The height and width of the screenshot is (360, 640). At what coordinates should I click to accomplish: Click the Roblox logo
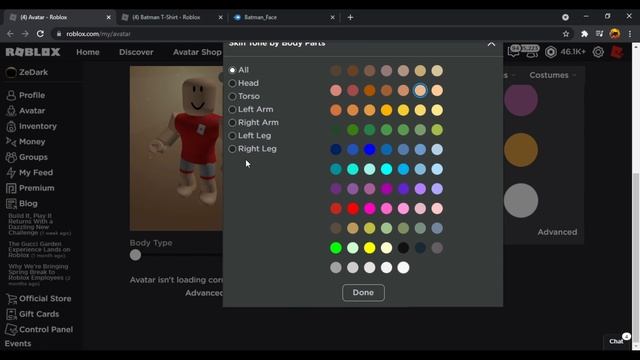click(33, 52)
